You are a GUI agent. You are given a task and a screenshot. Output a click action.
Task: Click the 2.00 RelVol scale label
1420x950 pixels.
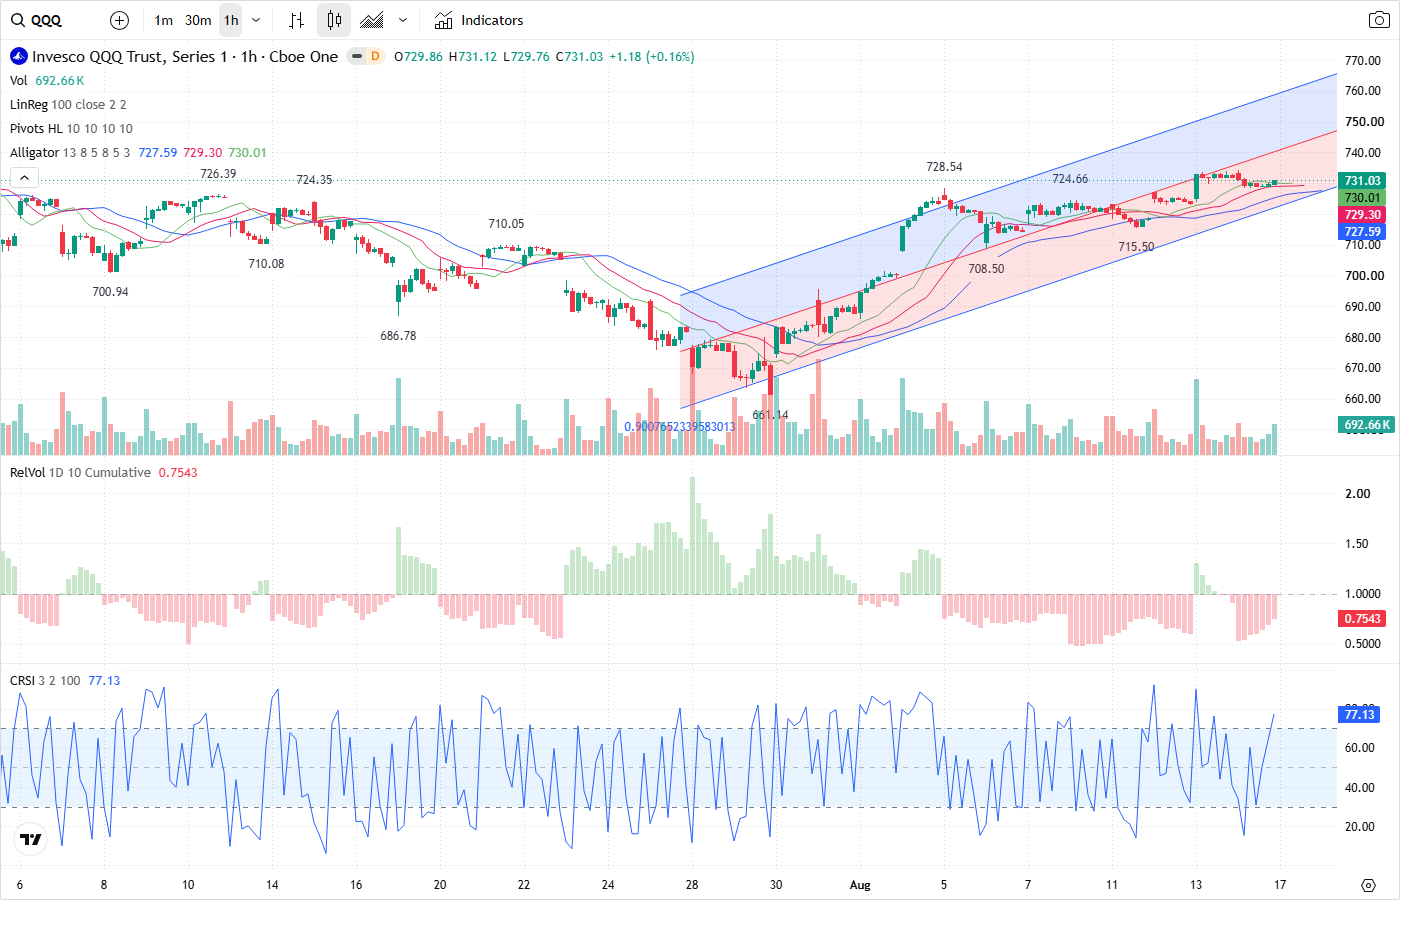coord(1358,494)
